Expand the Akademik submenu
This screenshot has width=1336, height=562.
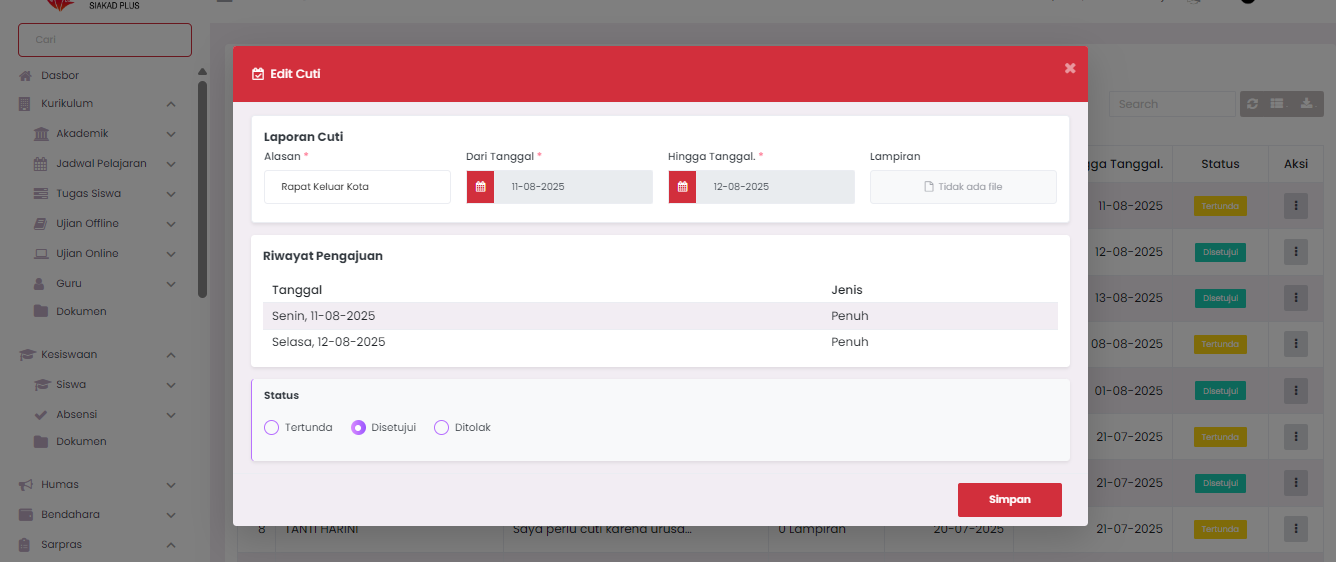171,134
